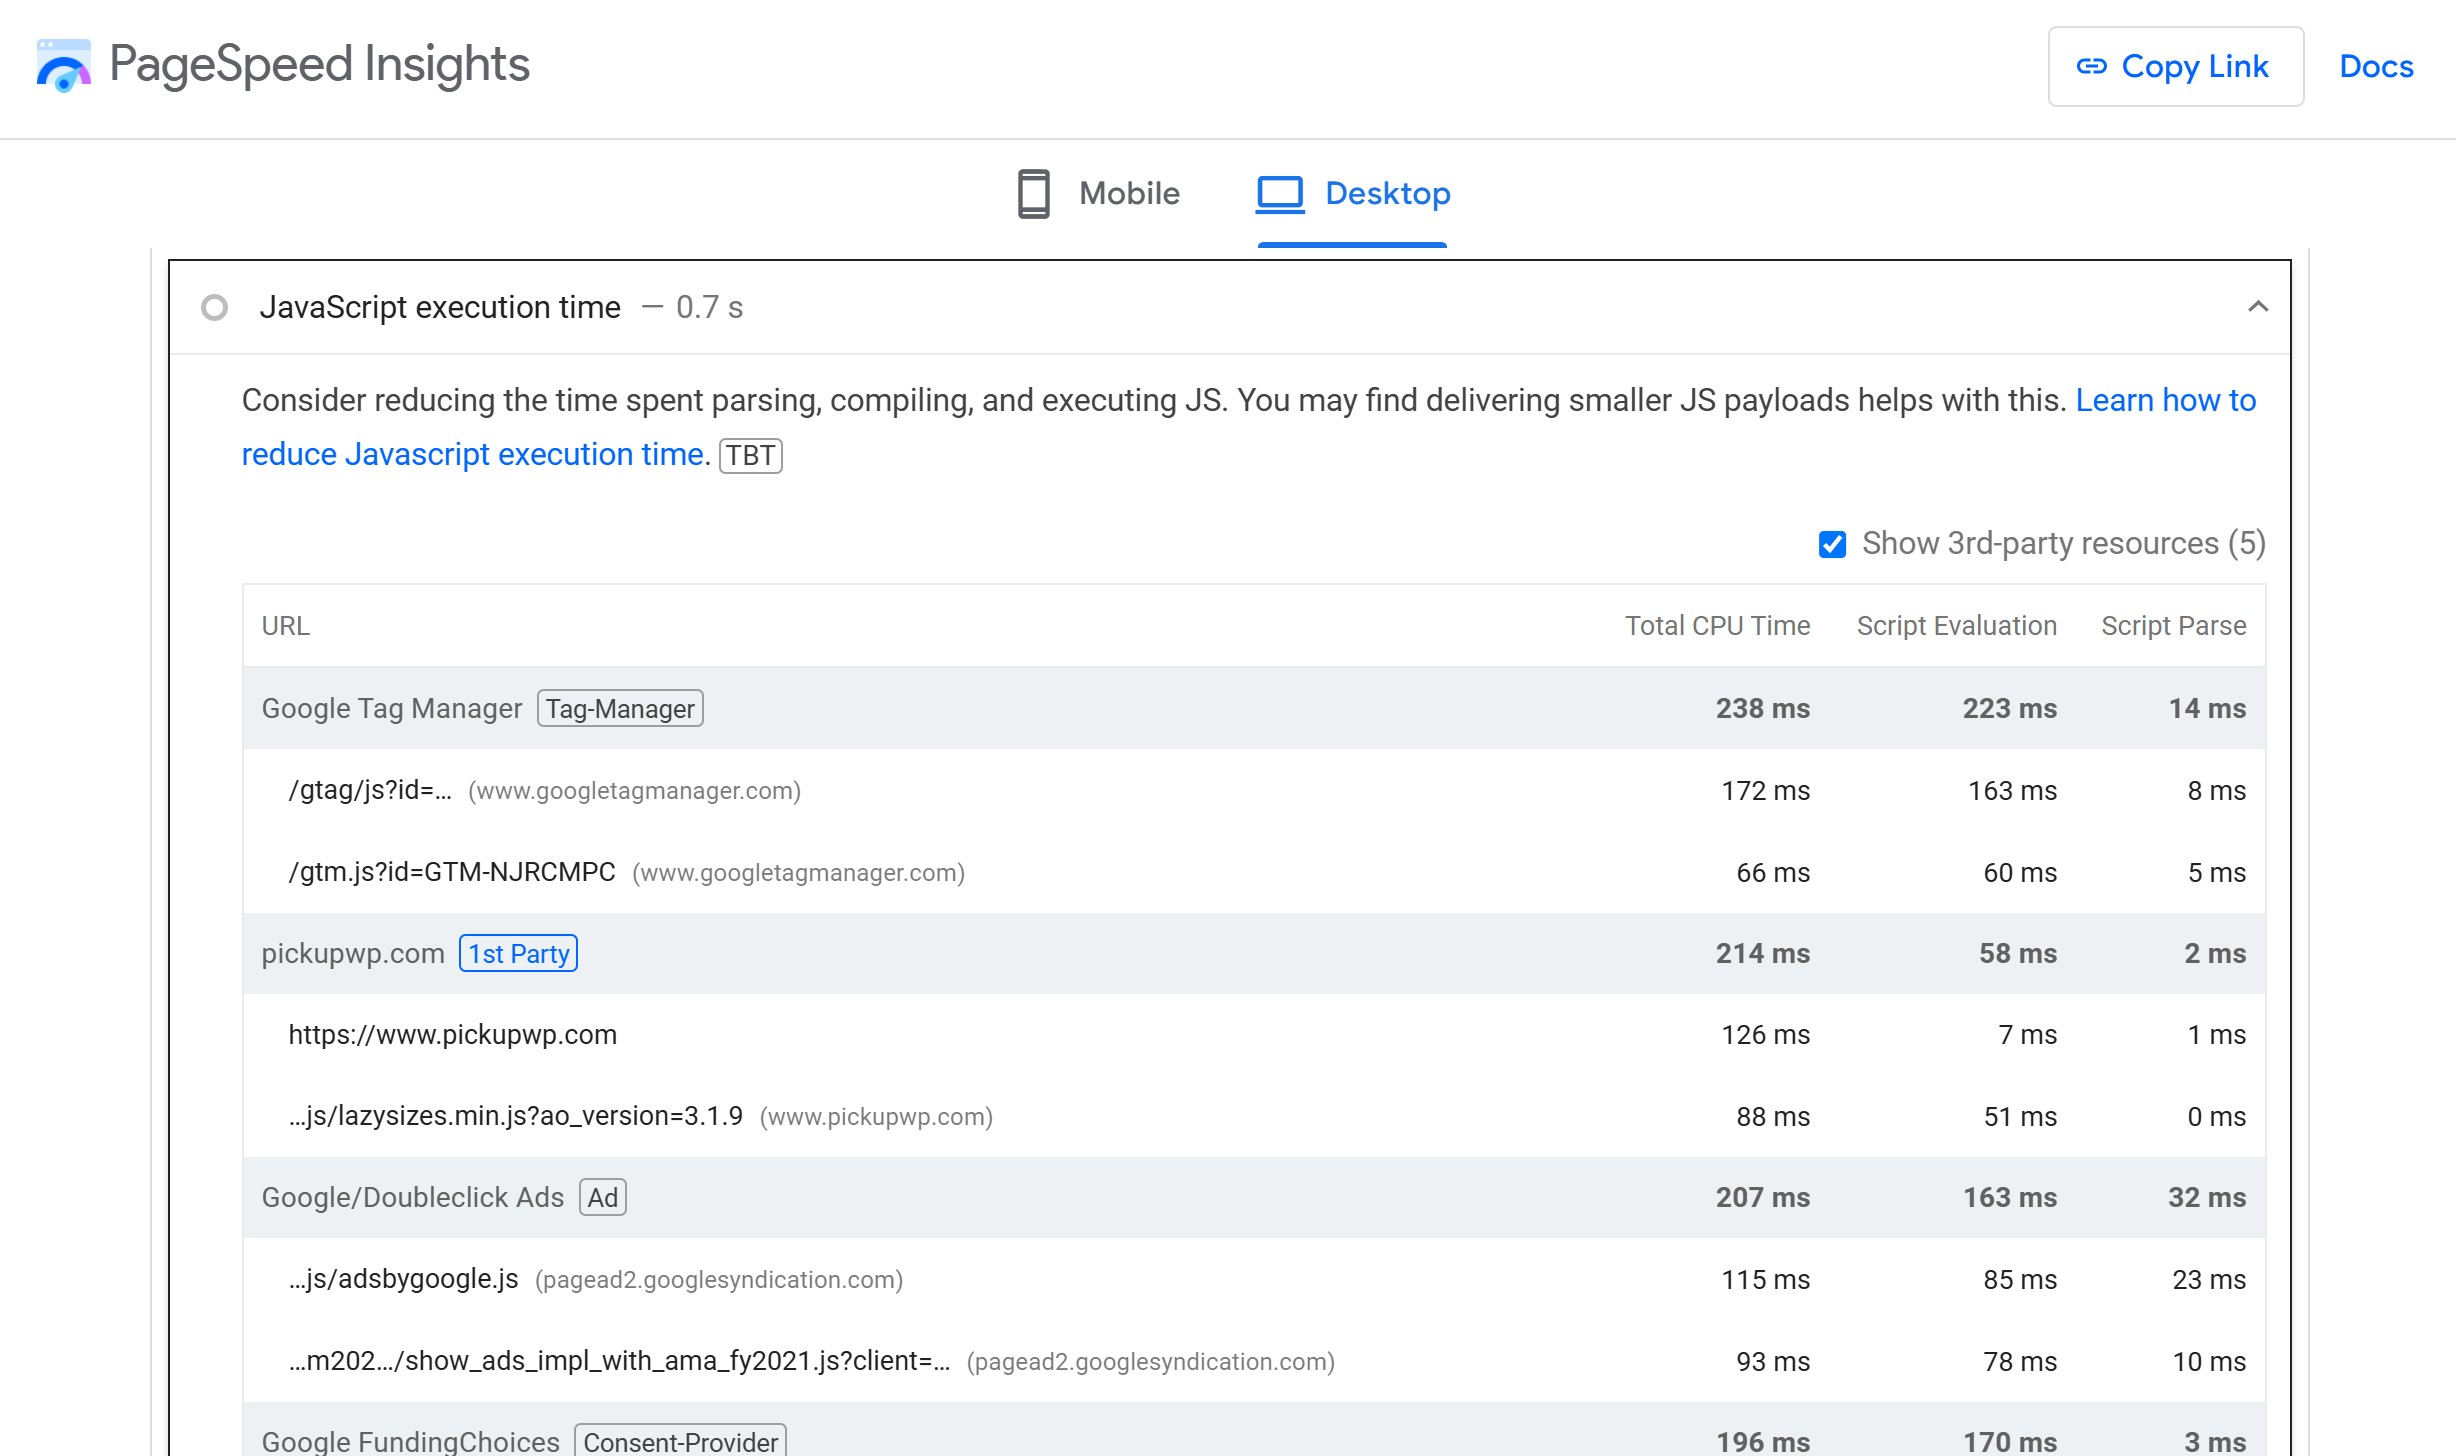The height and width of the screenshot is (1456, 2456).
Task: Click the TBT badge button
Action: (749, 454)
